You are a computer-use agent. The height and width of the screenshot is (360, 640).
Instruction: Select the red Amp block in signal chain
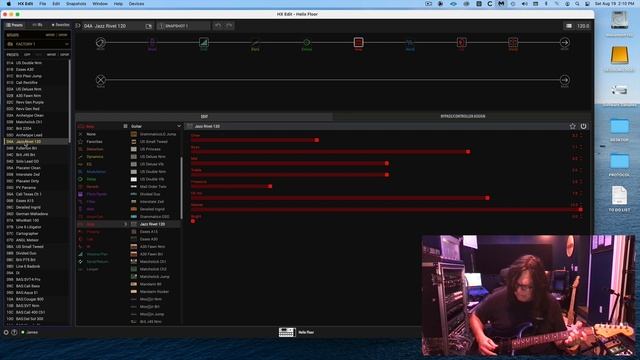coord(358,42)
